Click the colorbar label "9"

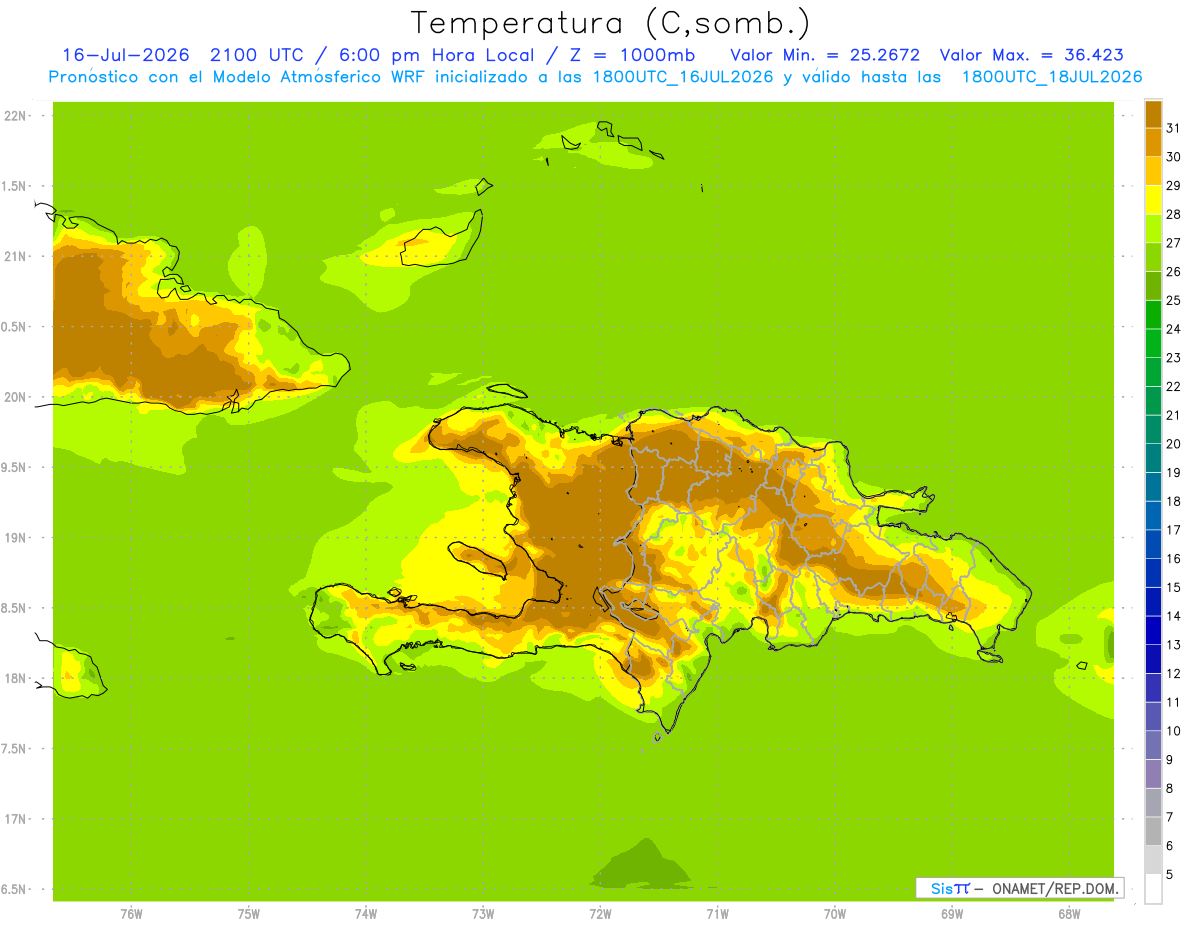pyautogui.click(x=1169, y=760)
